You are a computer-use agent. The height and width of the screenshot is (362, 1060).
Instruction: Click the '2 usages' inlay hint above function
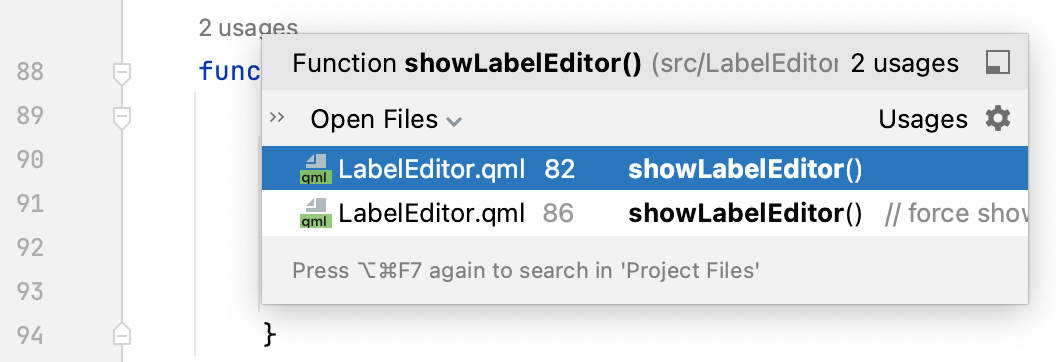tap(248, 28)
